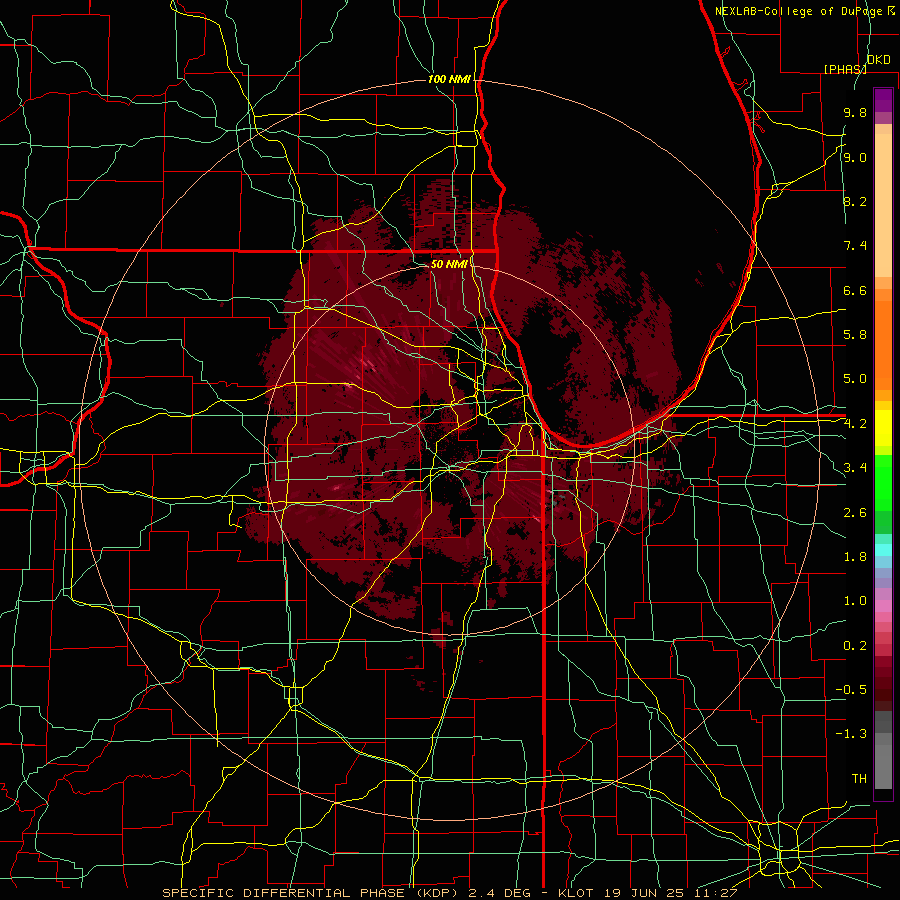Pick the bright green segment of the color bar
This screenshot has height=900, width=900.
click(883, 483)
